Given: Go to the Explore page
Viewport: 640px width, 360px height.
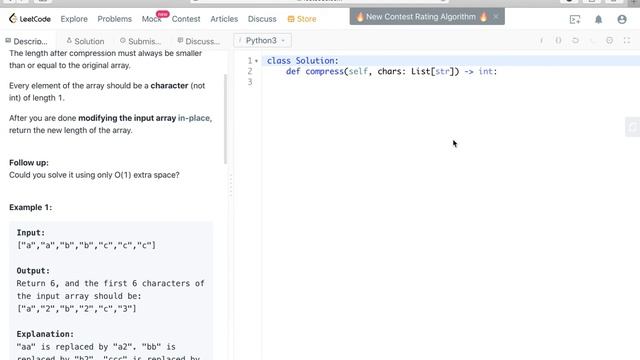Looking at the screenshot, I should pyautogui.click(x=74, y=19).
